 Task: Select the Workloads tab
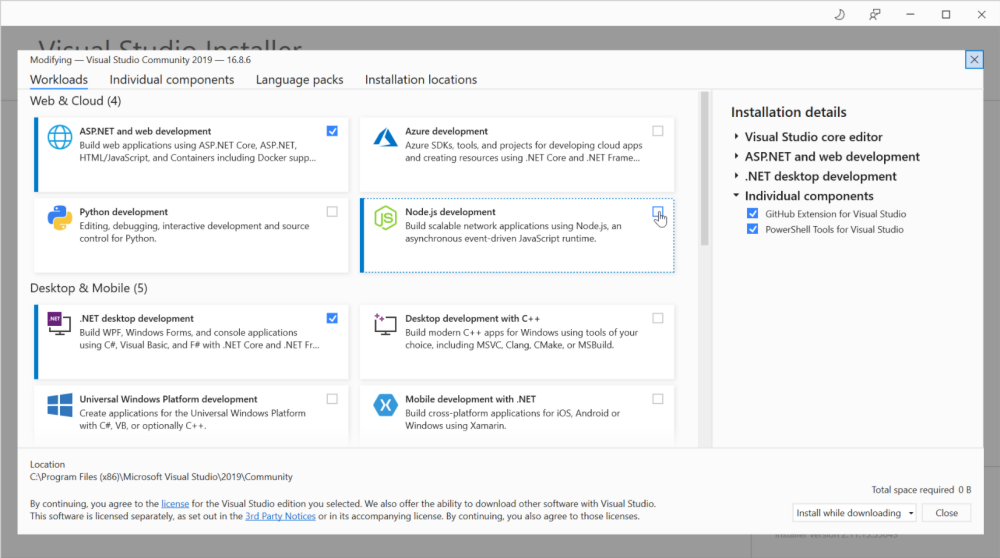pos(59,80)
